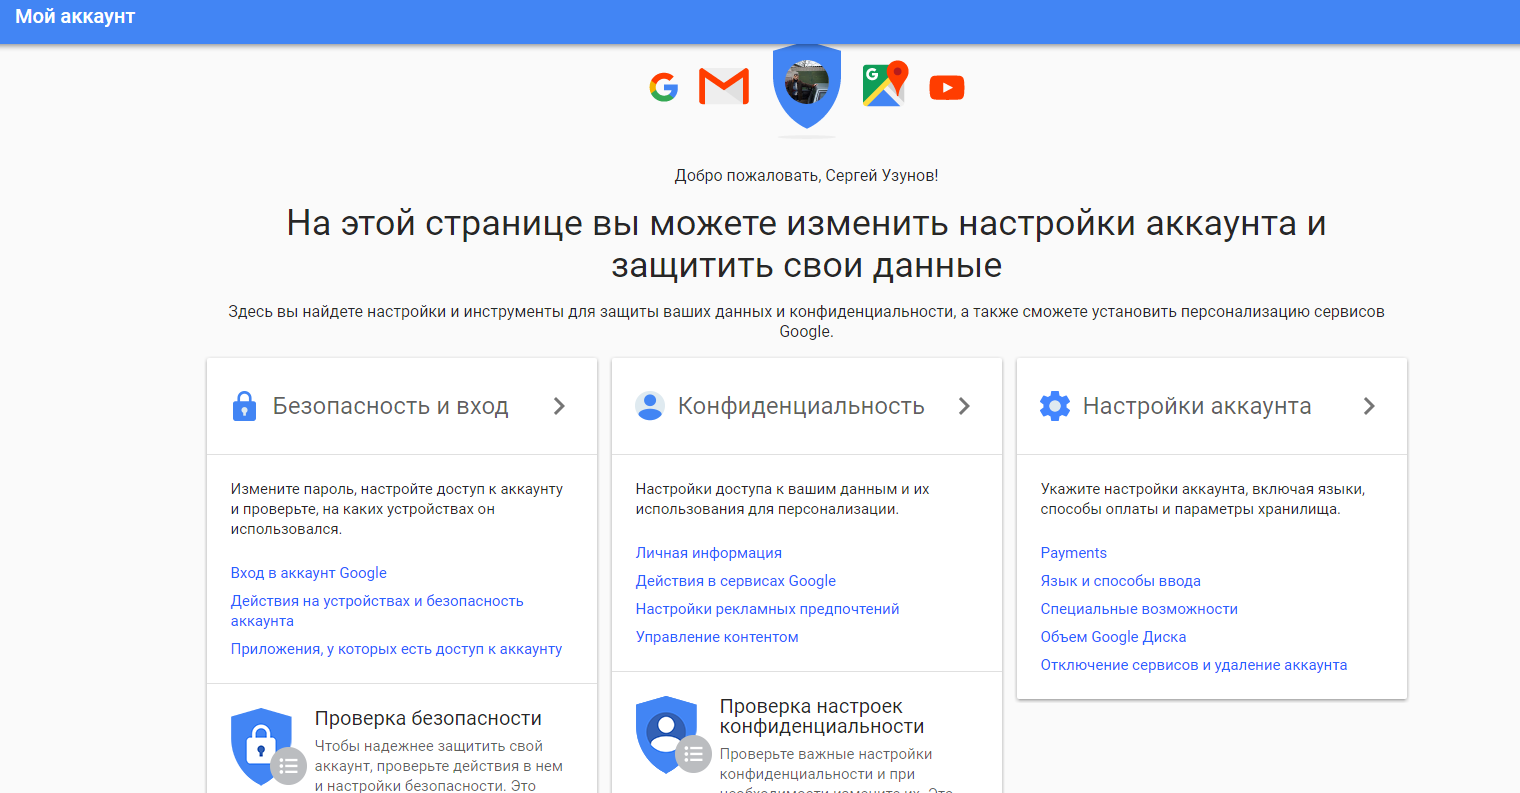Click the profile photo shield icon

(x=807, y=86)
